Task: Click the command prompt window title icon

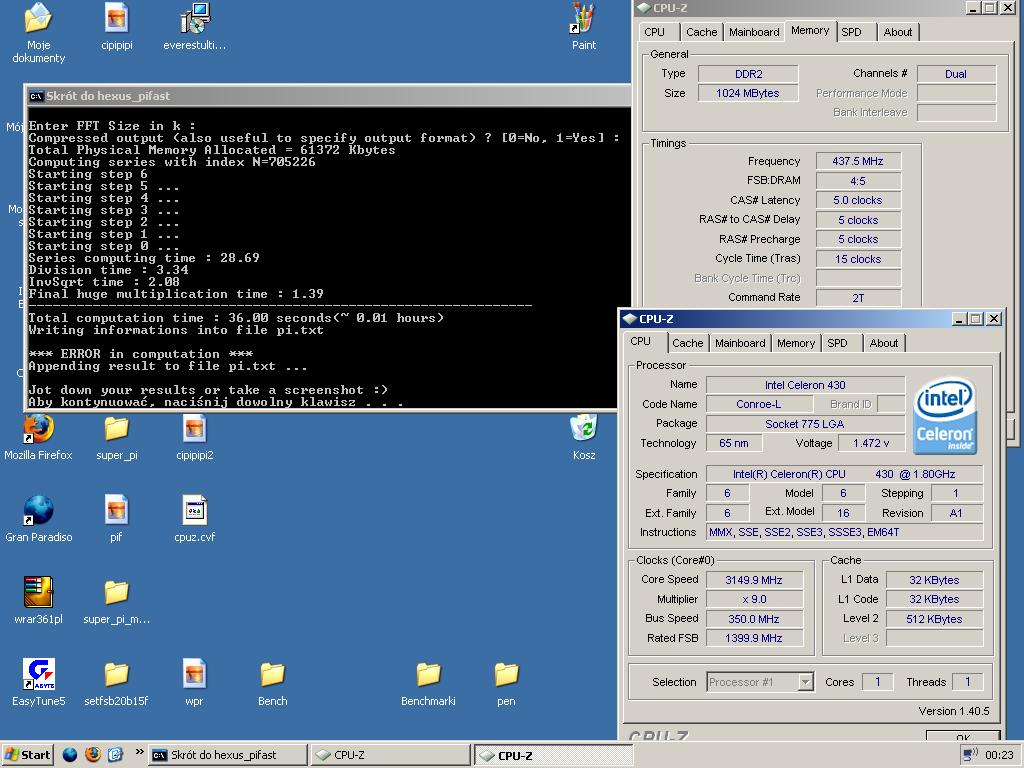Action: click(36, 96)
